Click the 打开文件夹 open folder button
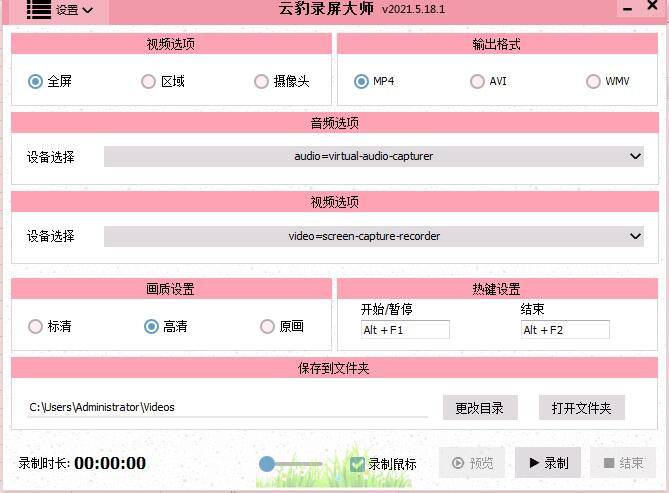The image size is (669, 493). [x=582, y=408]
